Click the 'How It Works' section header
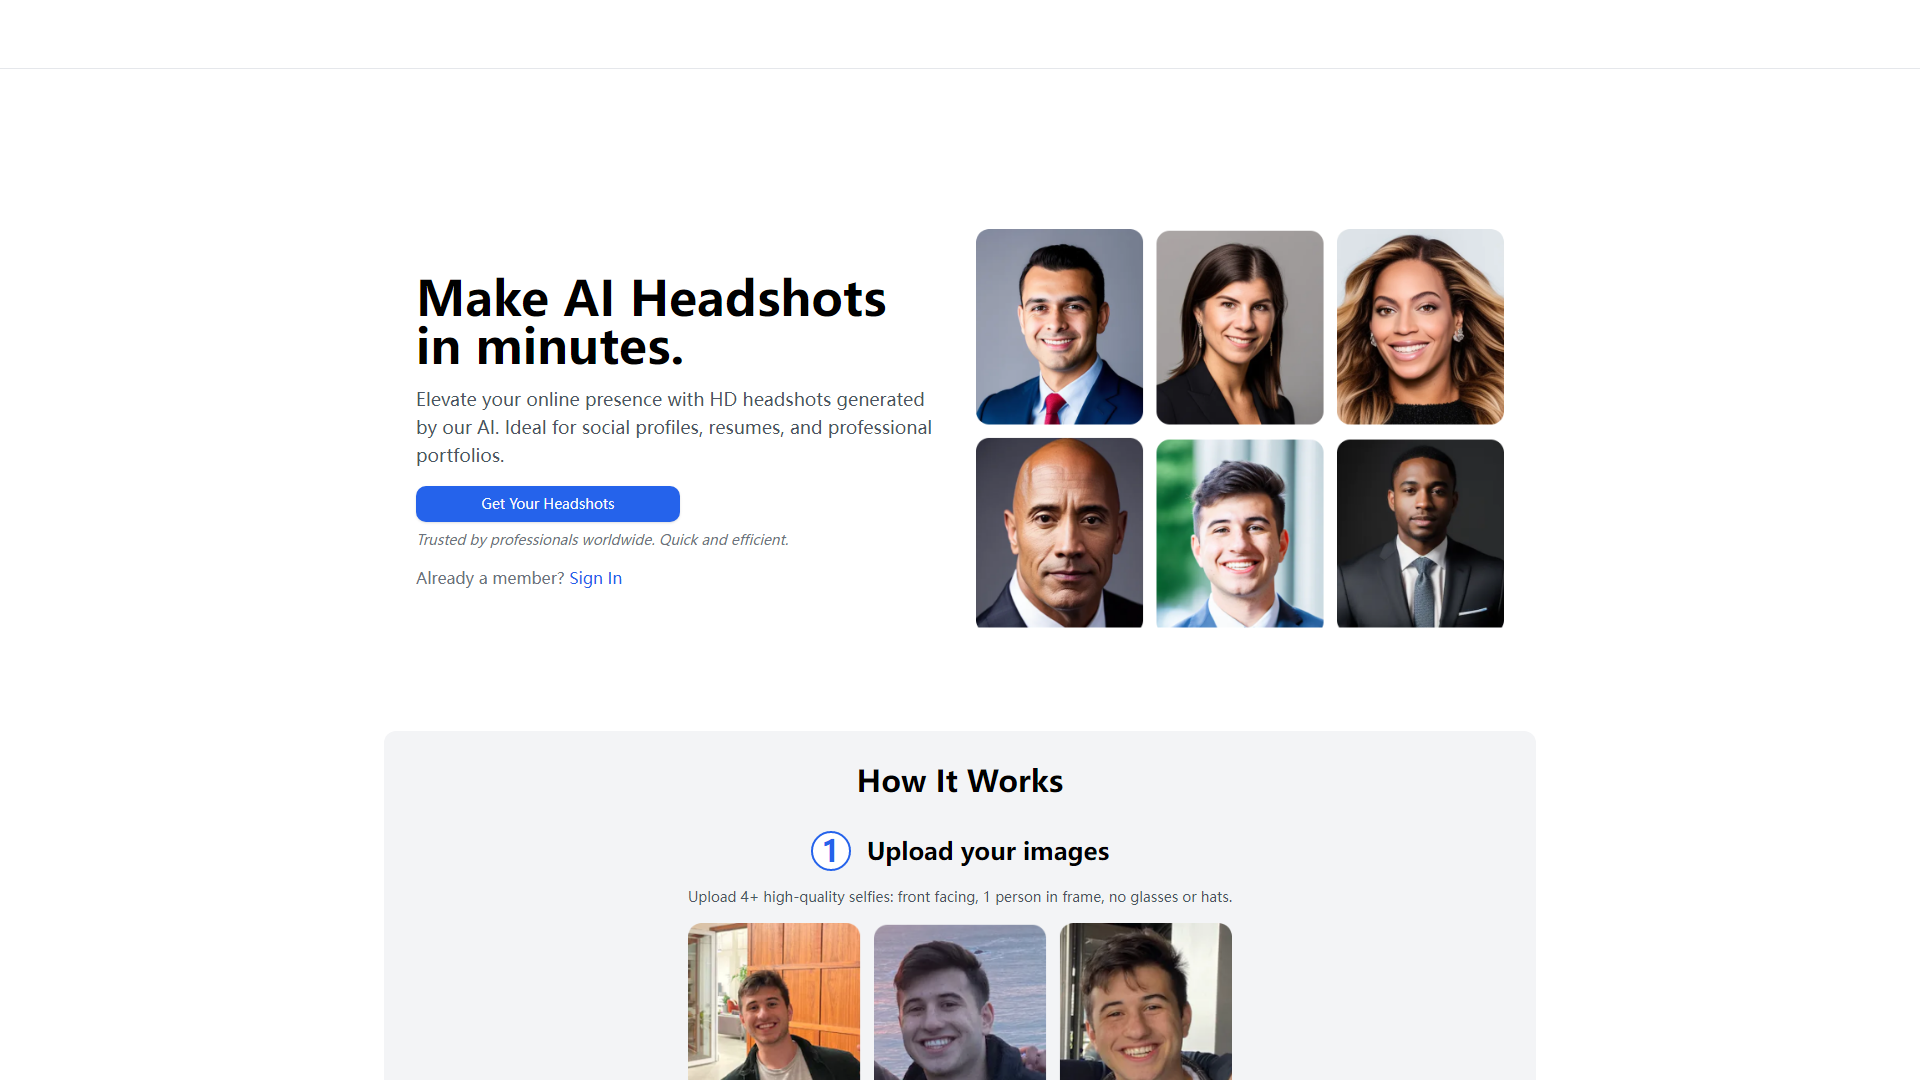This screenshot has height=1080, width=1920. [x=960, y=781]
